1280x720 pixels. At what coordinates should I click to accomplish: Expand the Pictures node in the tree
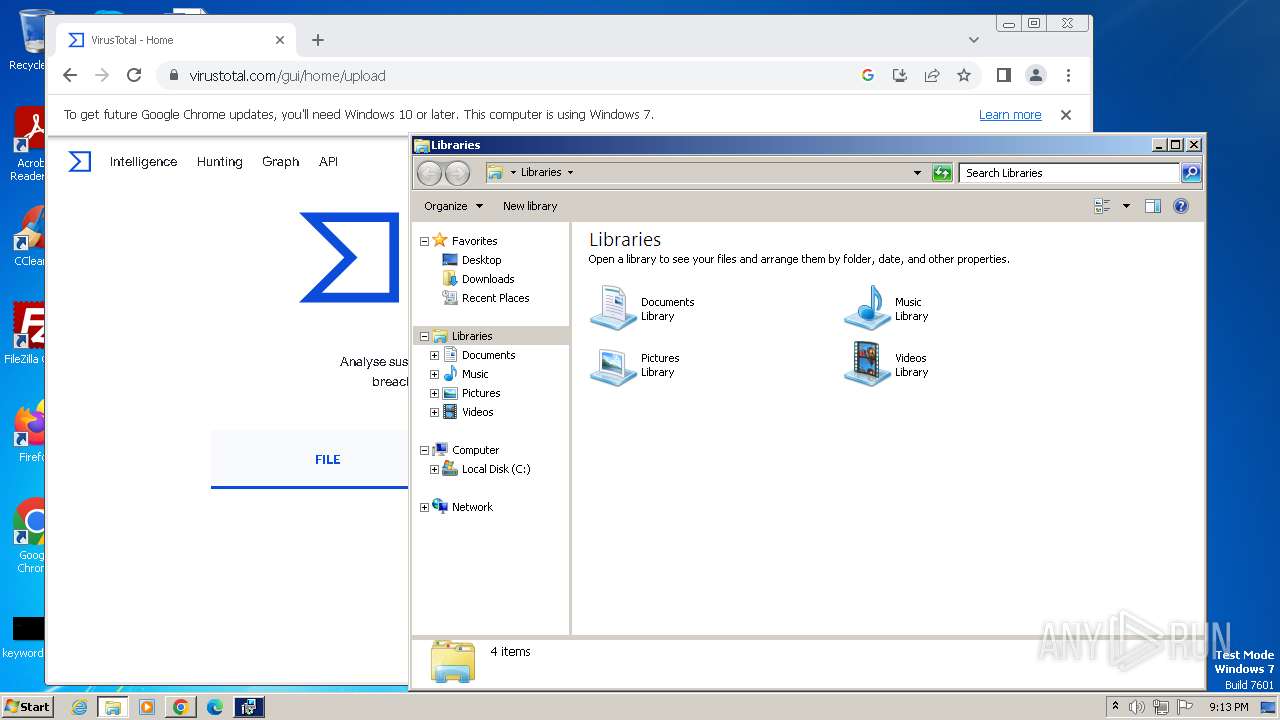click(x=434, y=393)
